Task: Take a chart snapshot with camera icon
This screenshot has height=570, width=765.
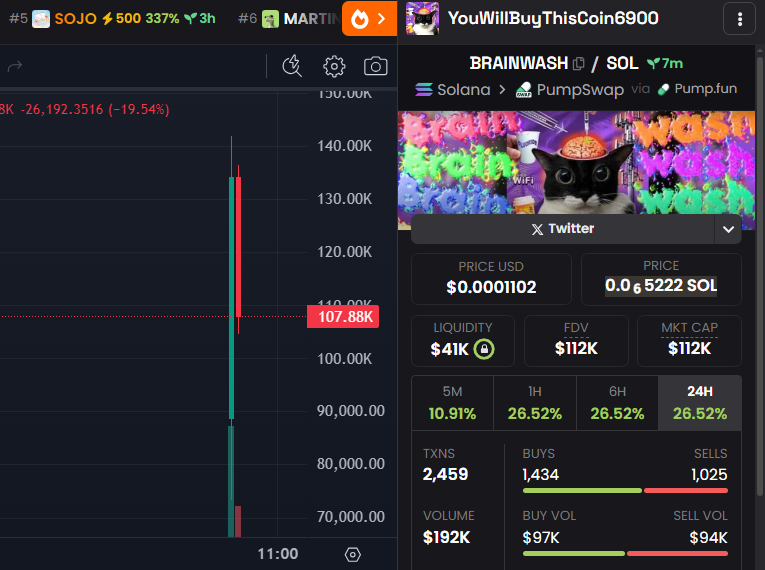Action: (375, 66)
